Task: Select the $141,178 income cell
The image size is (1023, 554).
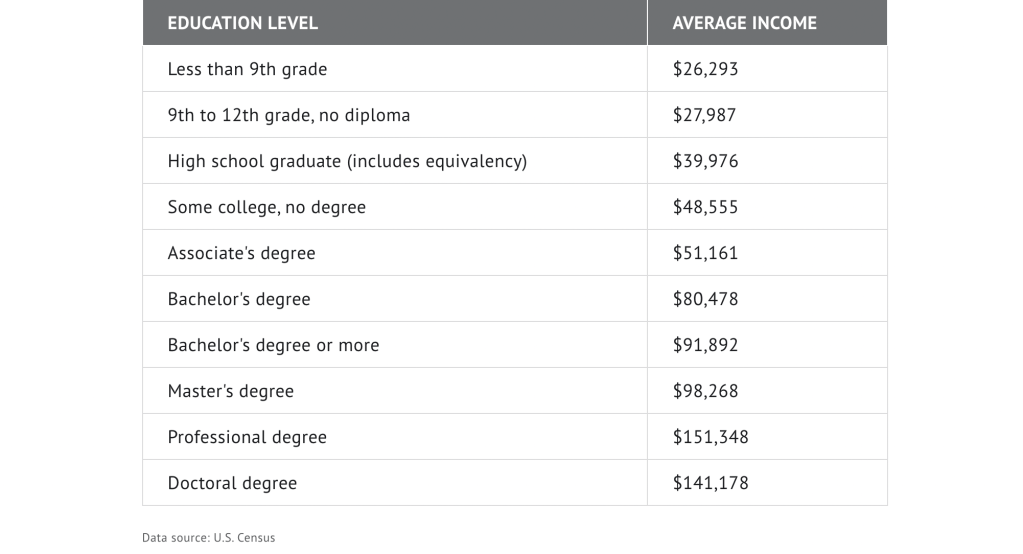Action: point(710,483)
